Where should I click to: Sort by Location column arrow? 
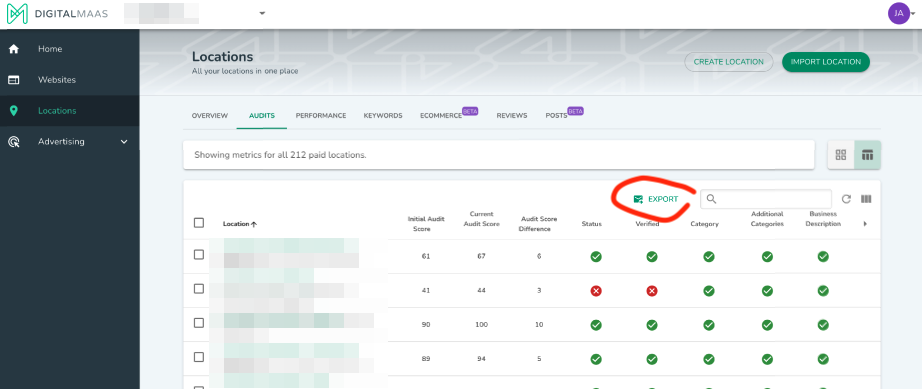pos(254,224)
